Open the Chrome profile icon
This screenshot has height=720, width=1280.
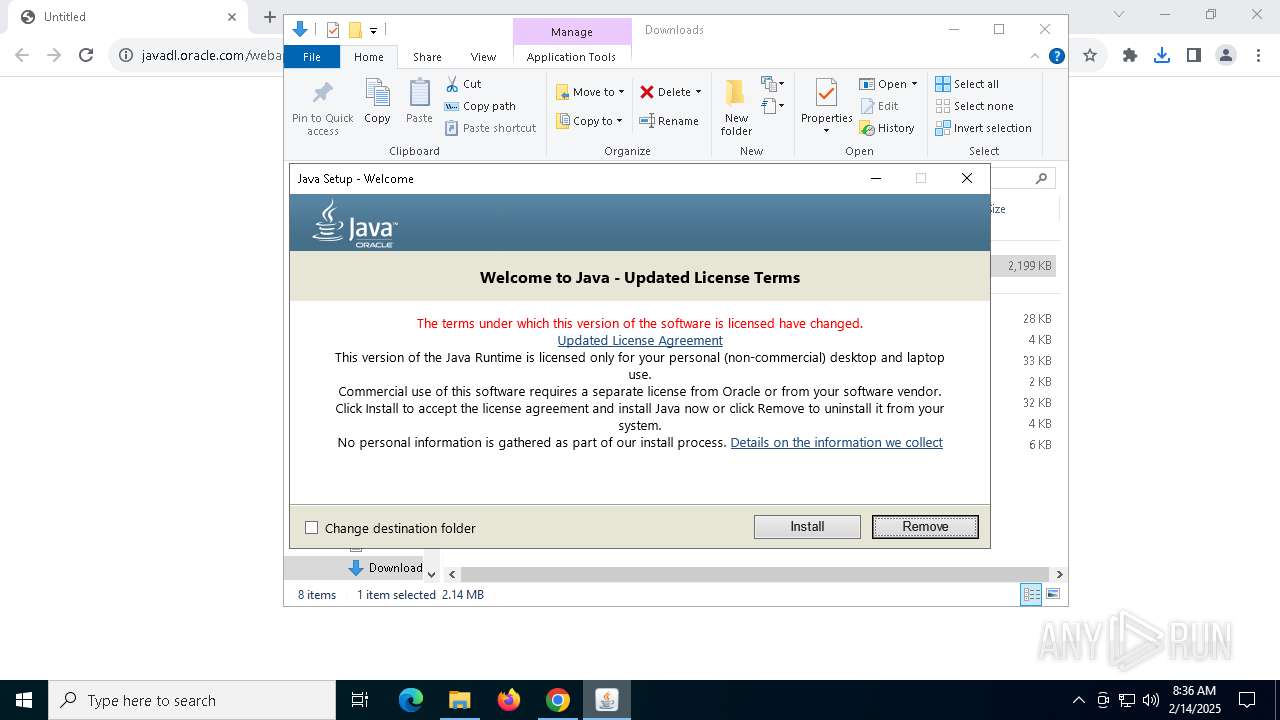[1225, 55]
